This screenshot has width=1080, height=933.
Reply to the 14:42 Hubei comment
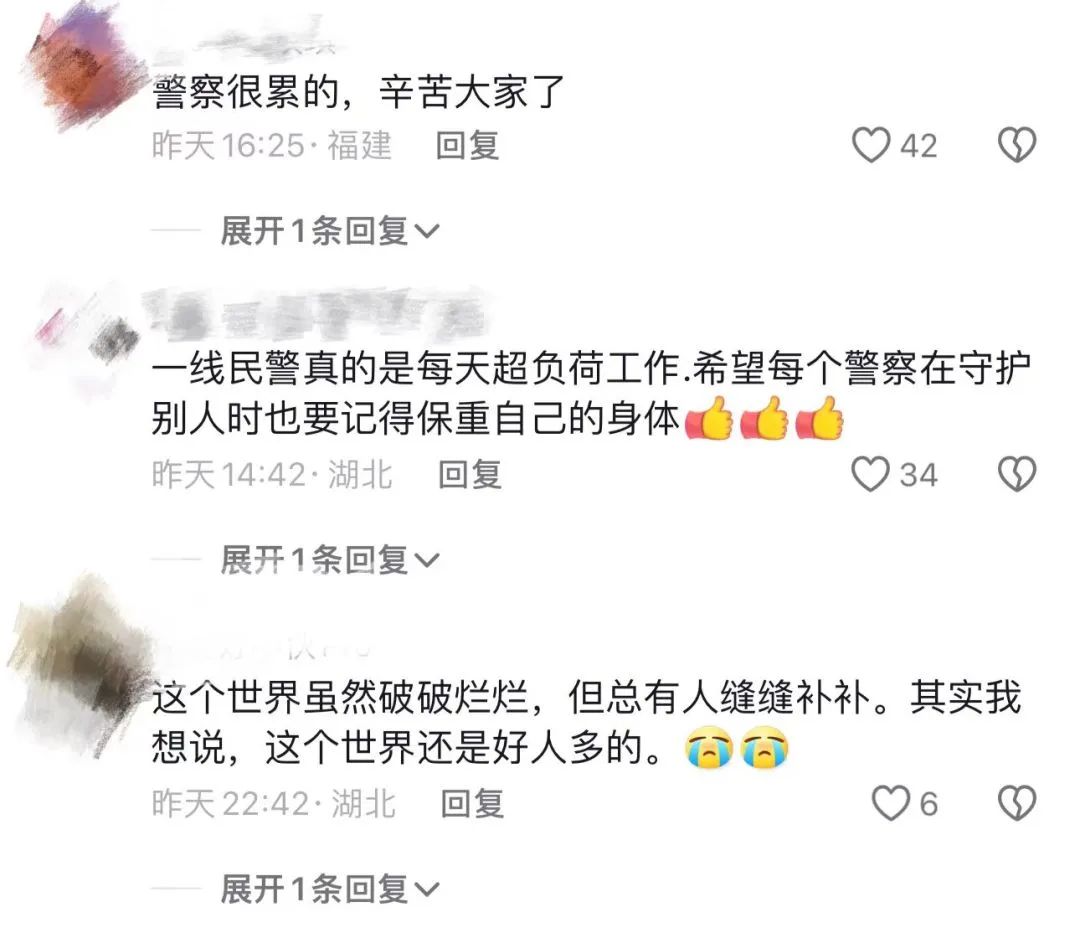coord(470,474)
